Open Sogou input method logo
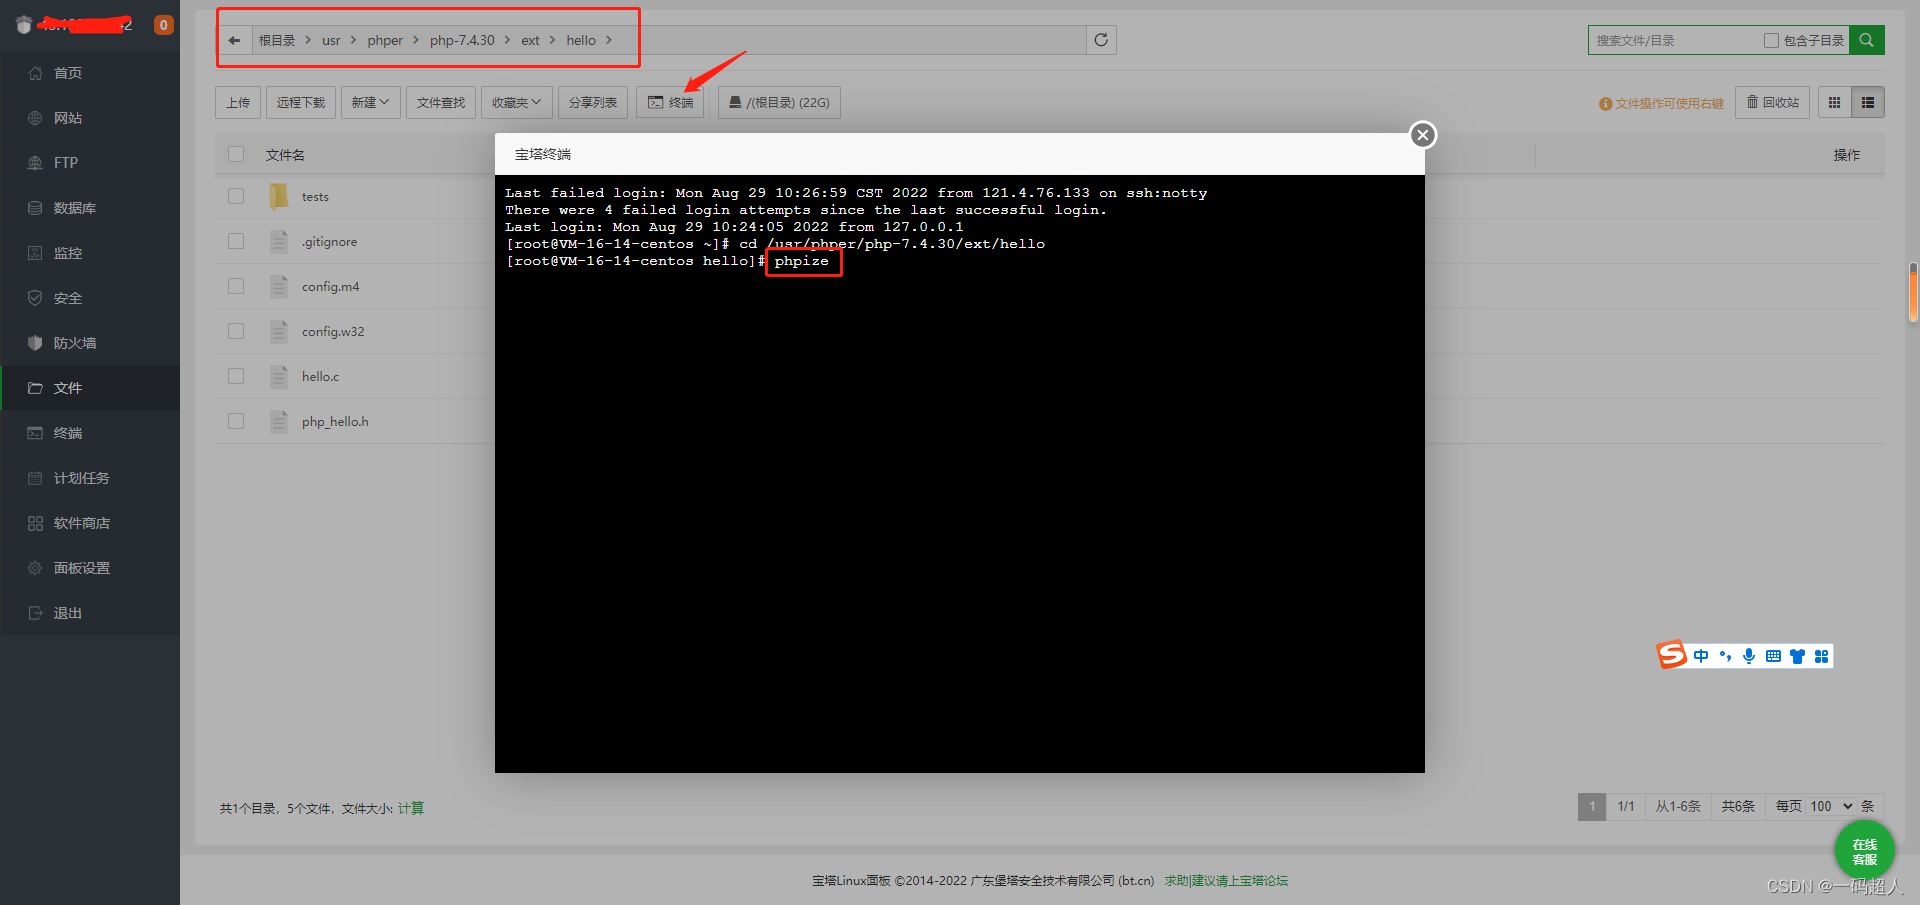The width and height of the screenshot is (1920, 905). point(1672,655)
